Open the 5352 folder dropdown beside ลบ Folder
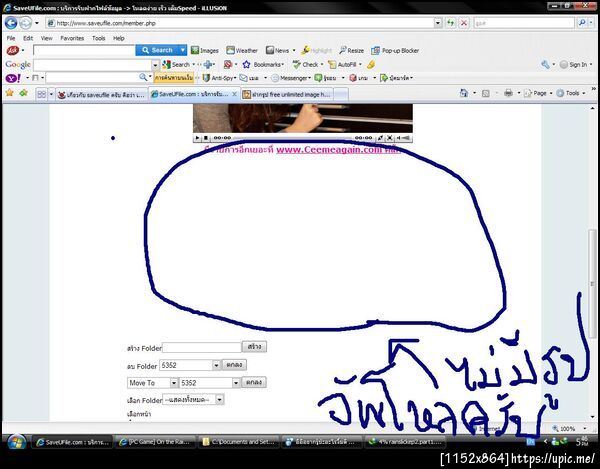 [216, 365]
